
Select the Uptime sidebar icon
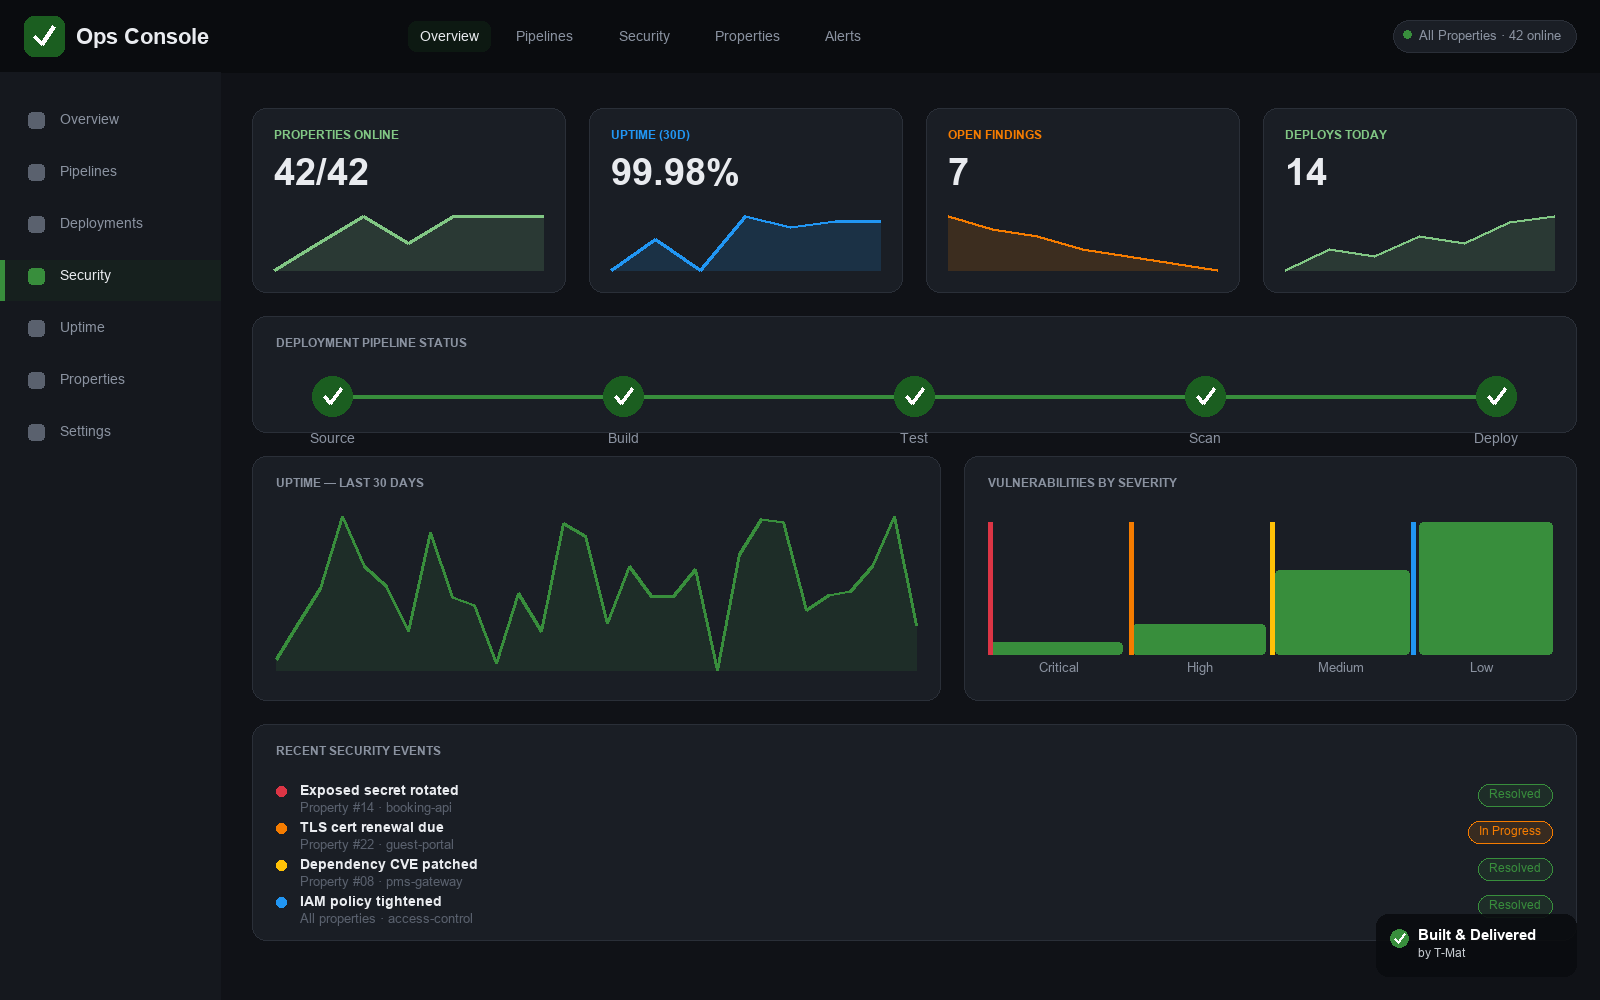[x=37, y=328]
